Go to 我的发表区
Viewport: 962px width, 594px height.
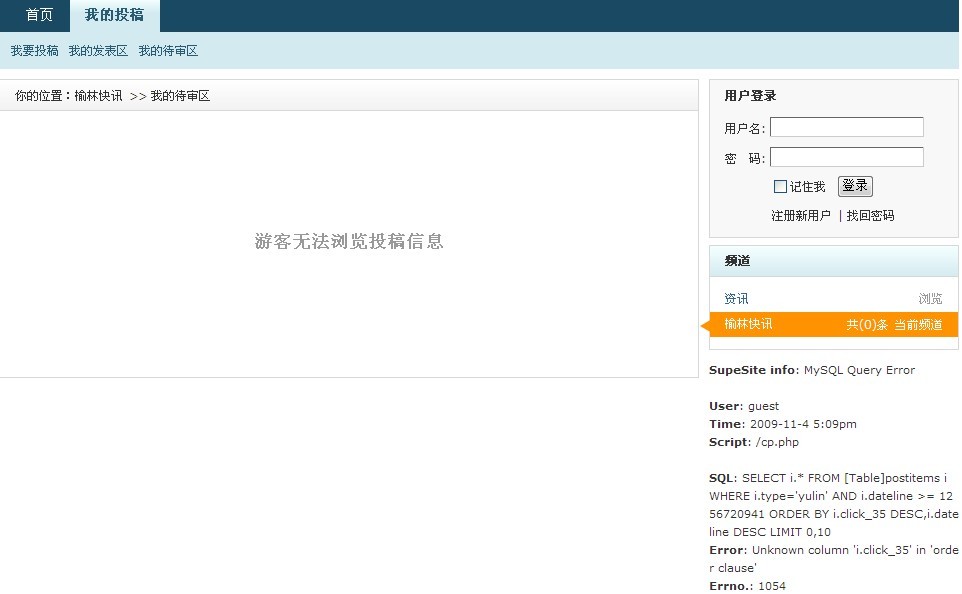tap(98, 51)
